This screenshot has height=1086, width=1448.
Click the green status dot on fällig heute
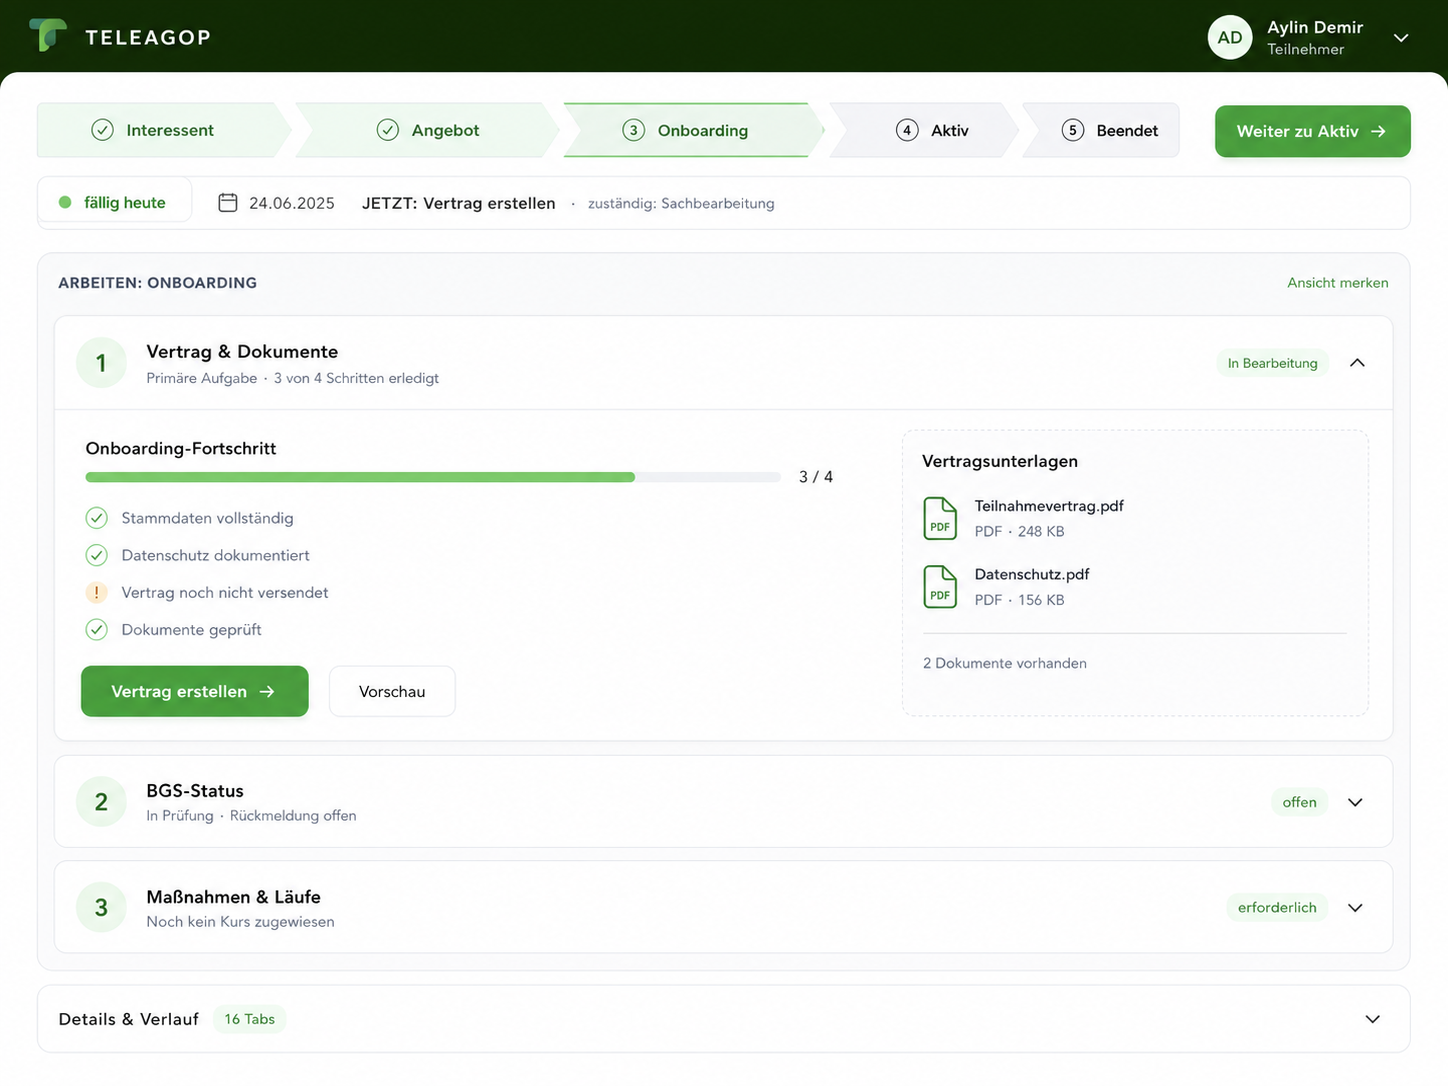tap(65, 202)
